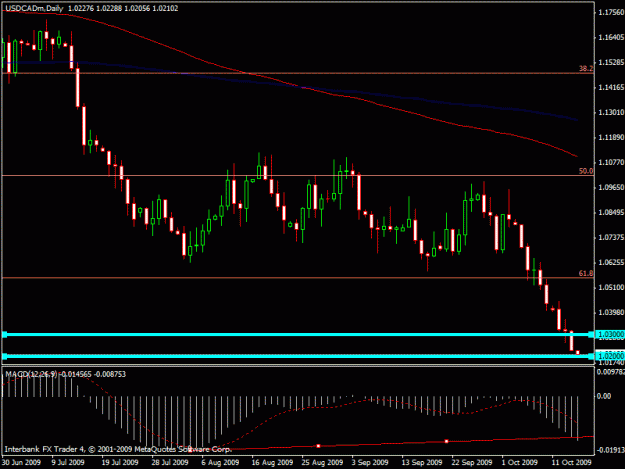Select the cyan horizontal line at 1.03000
This screenshot has width=625, height=469.
[298, 334]
